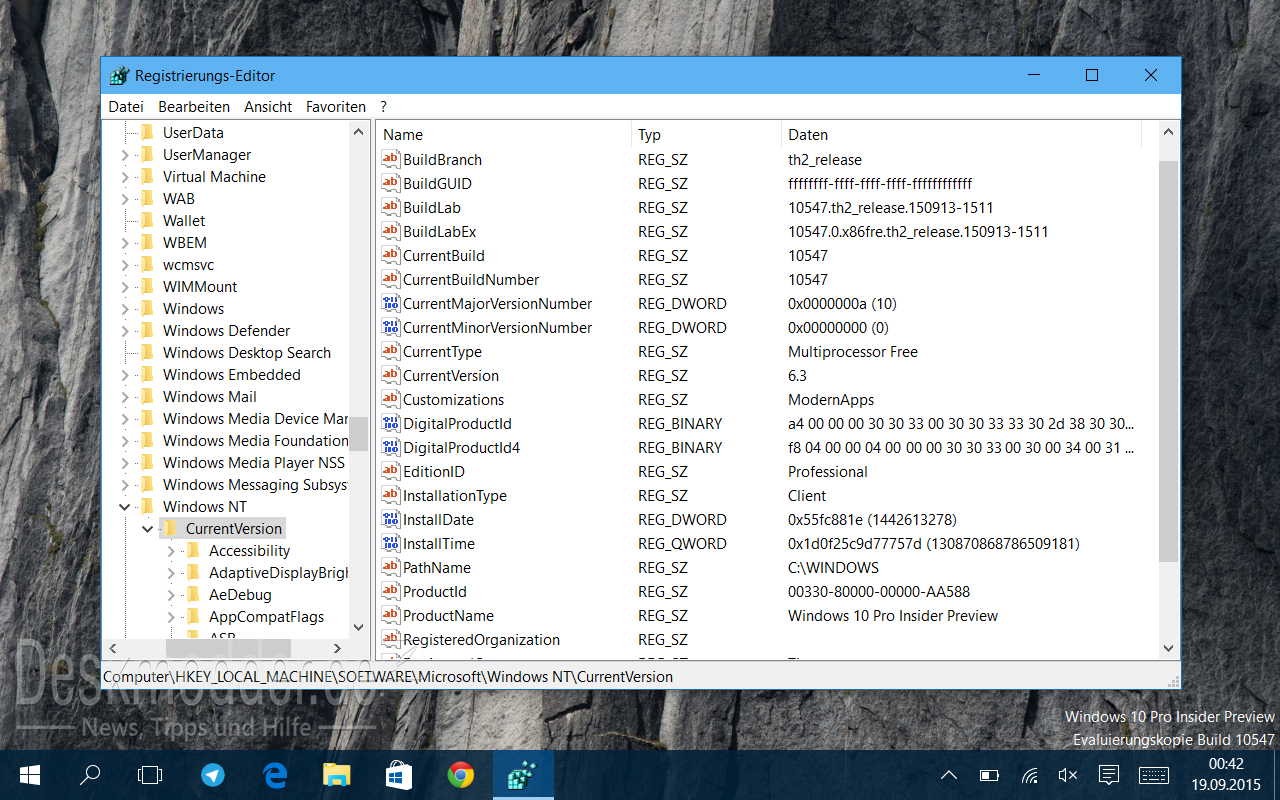Click the open folder icon of CurrentVersion

[169, 528]
